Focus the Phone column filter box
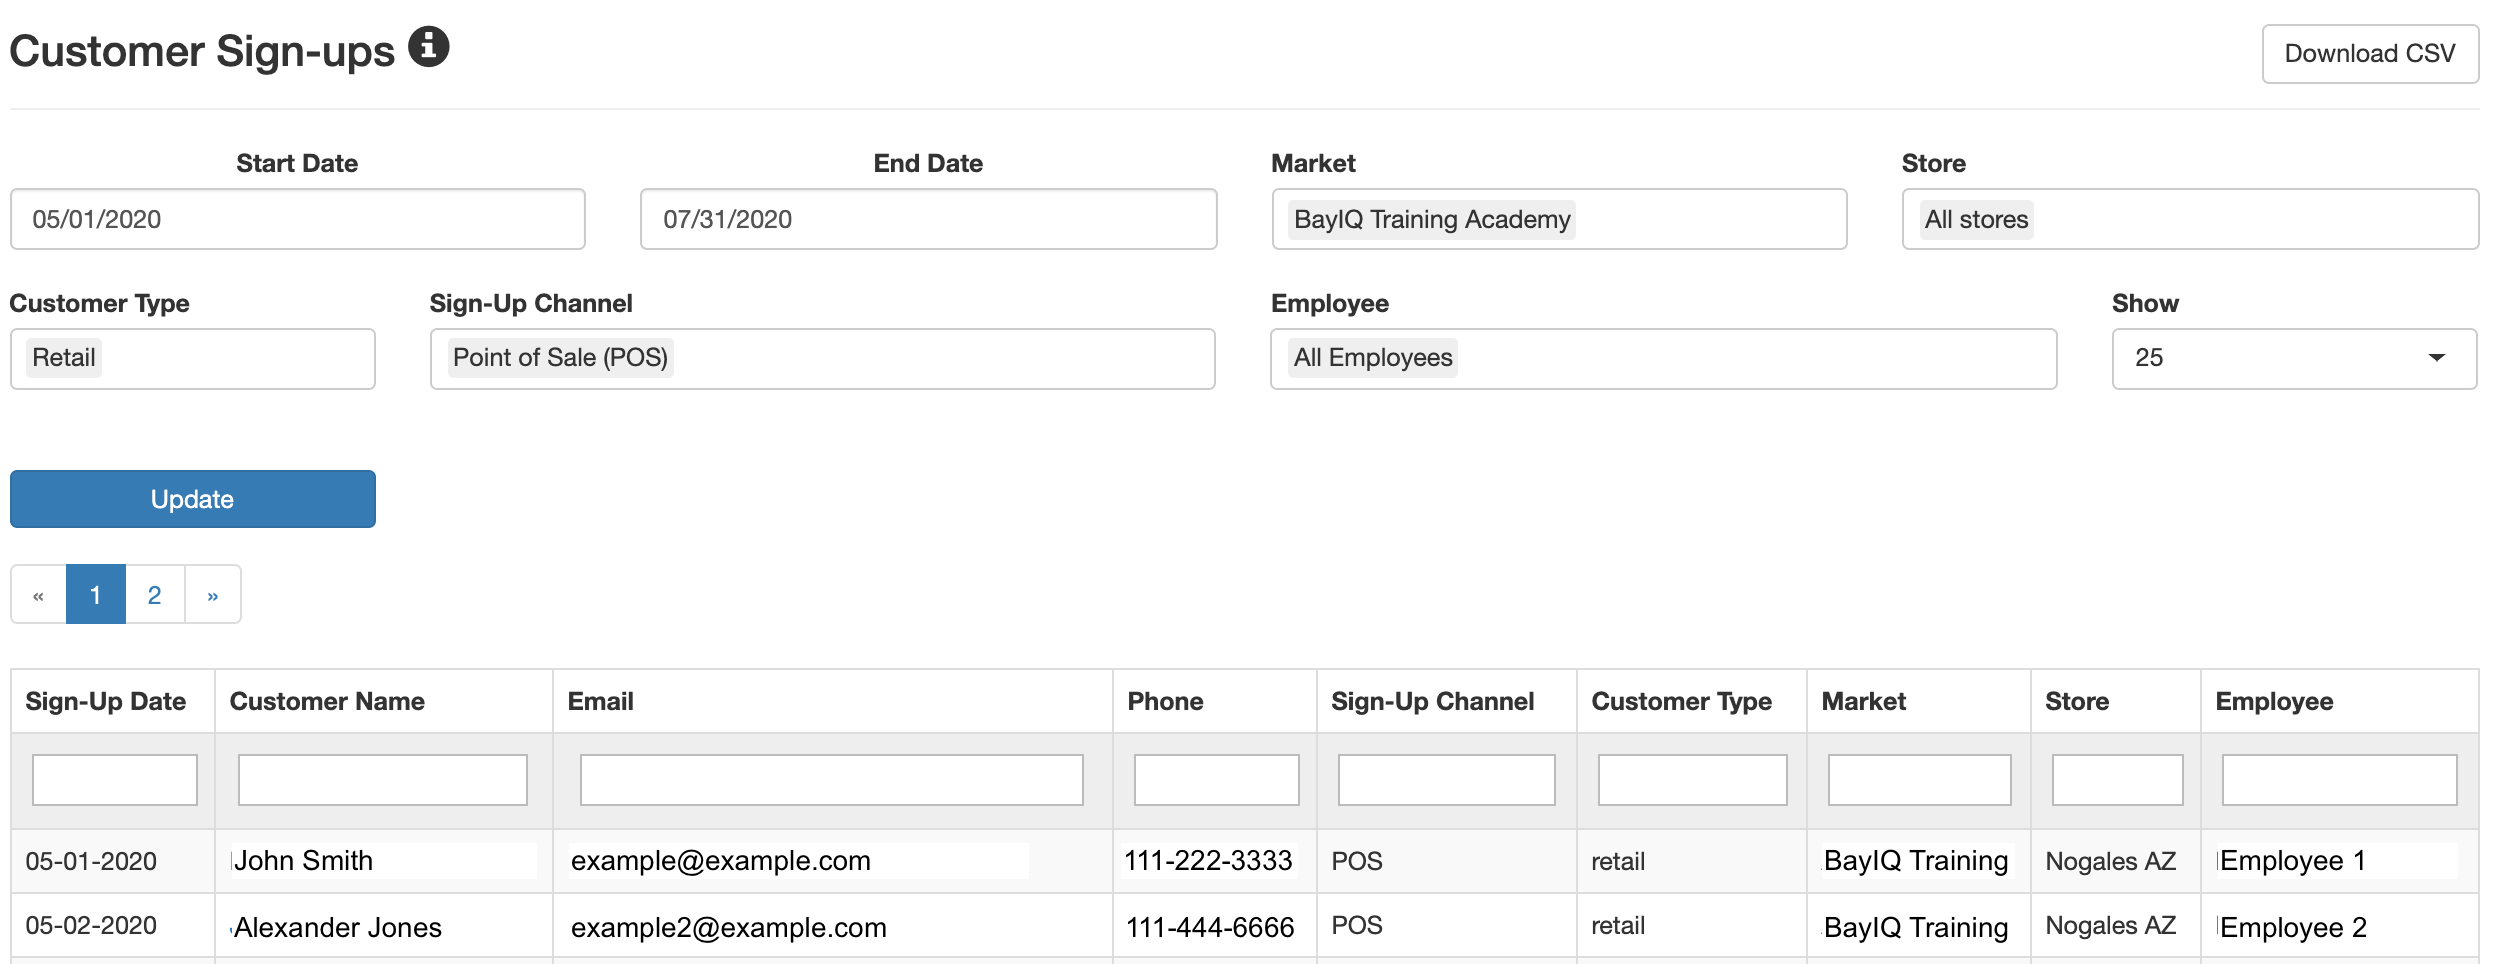This screenshot has width=2494, height=964. coord(1217,780)
